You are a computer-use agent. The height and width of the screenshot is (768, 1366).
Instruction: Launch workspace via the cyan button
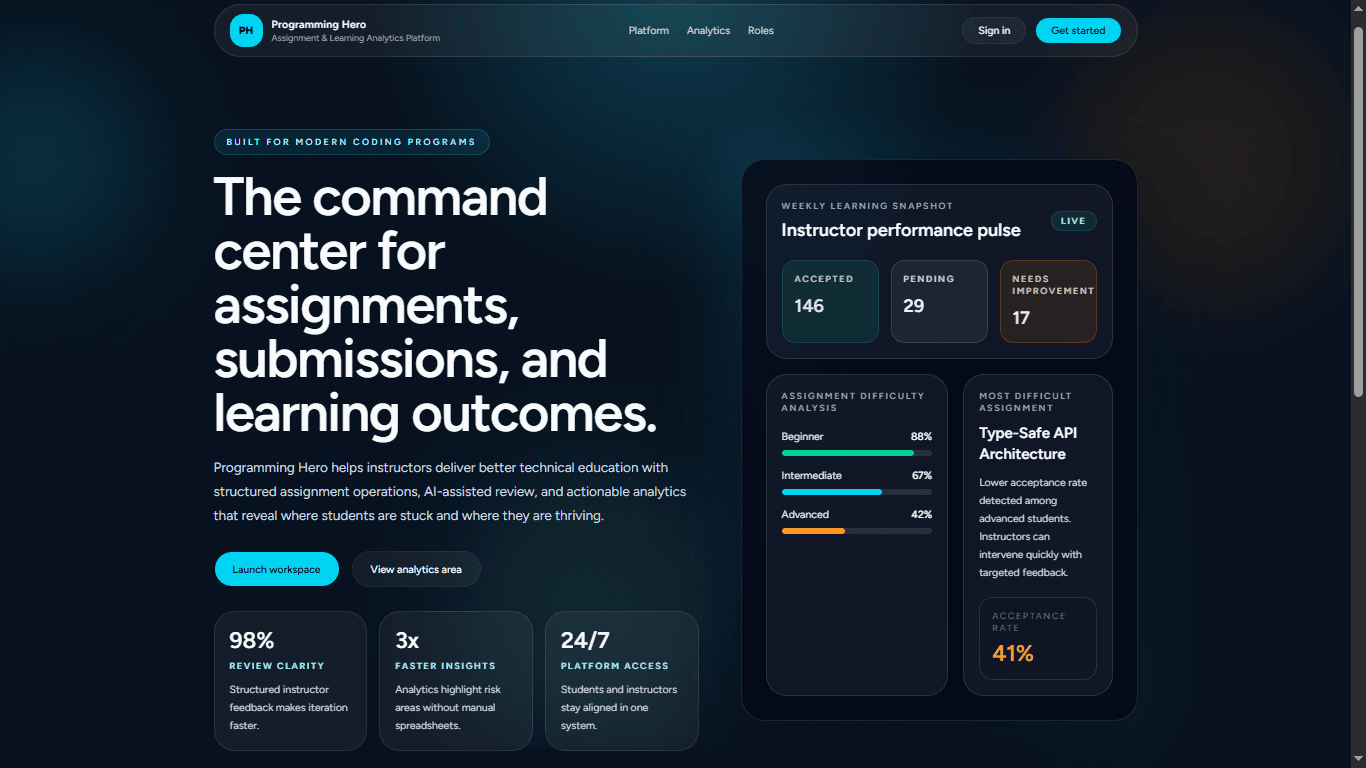coord(277,569)
